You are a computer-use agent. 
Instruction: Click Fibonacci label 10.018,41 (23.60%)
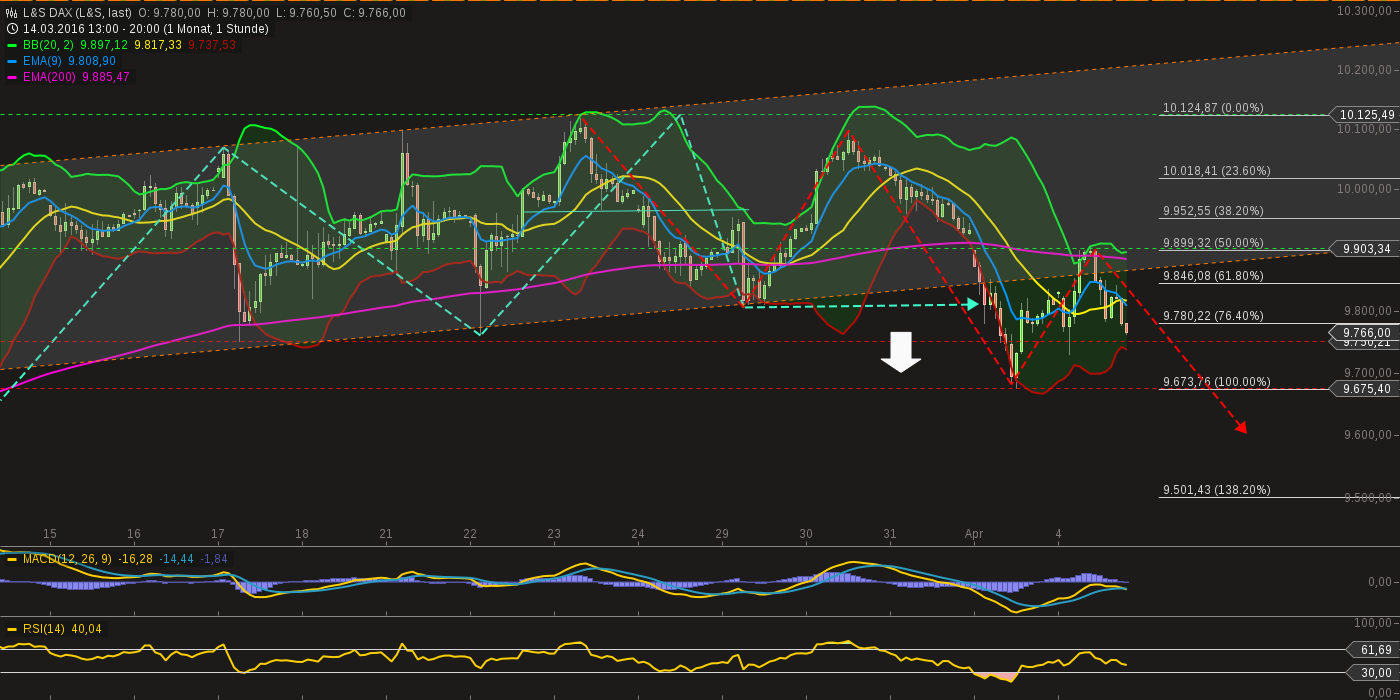point(1216,171)
